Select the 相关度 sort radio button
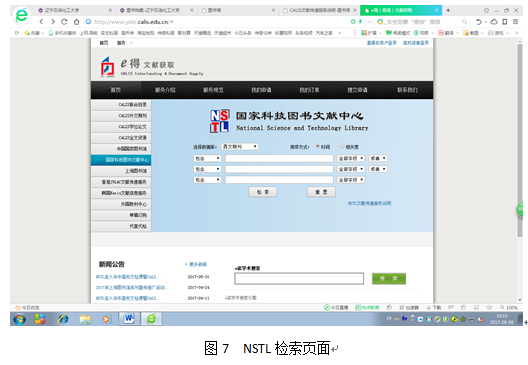The height and width of the screenshot is (365, 528). point(342,146)
